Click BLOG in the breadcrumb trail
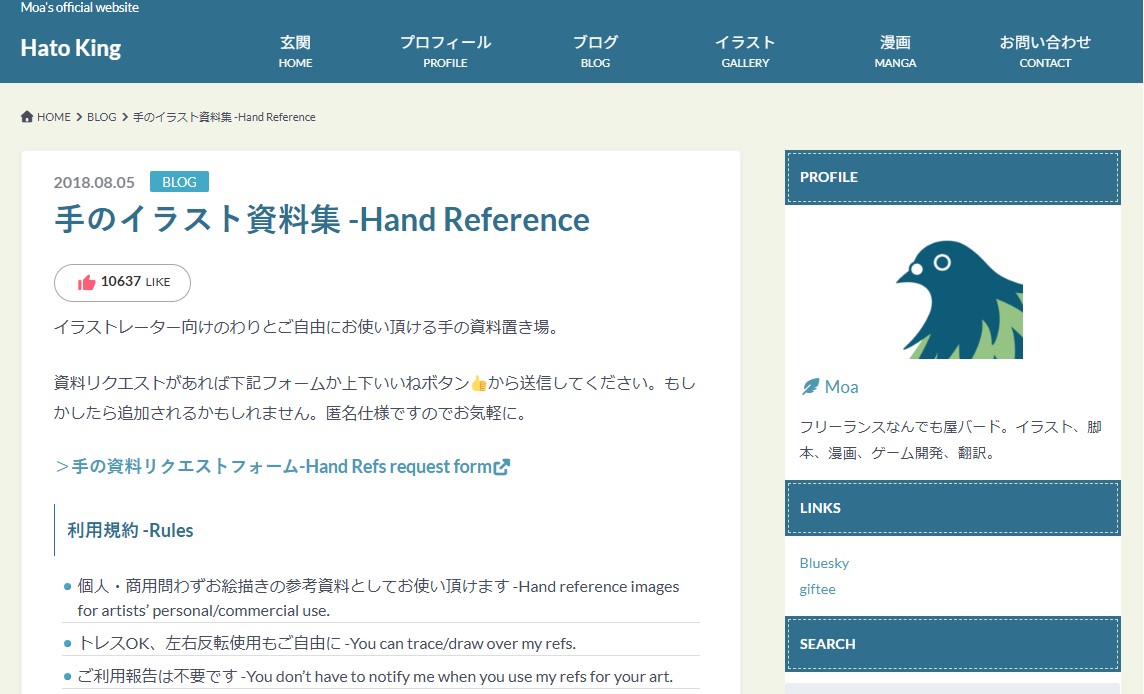 (102, 117)
